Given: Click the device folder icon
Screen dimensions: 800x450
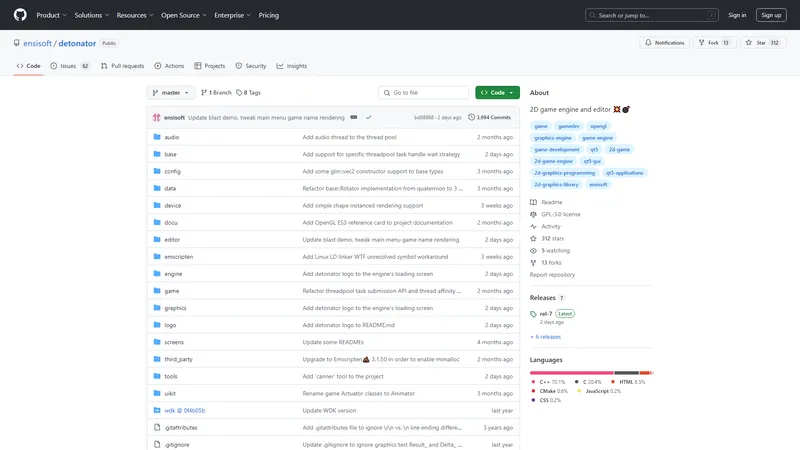Looking at the screenshot, I should pos(157,205).
